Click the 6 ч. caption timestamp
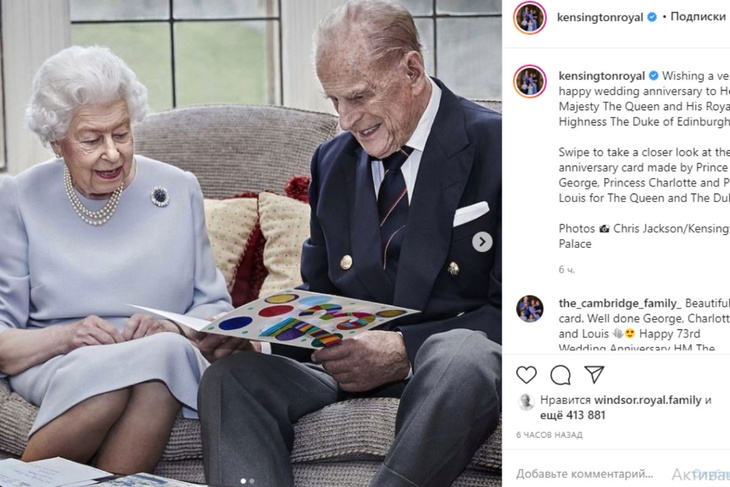 567,270
